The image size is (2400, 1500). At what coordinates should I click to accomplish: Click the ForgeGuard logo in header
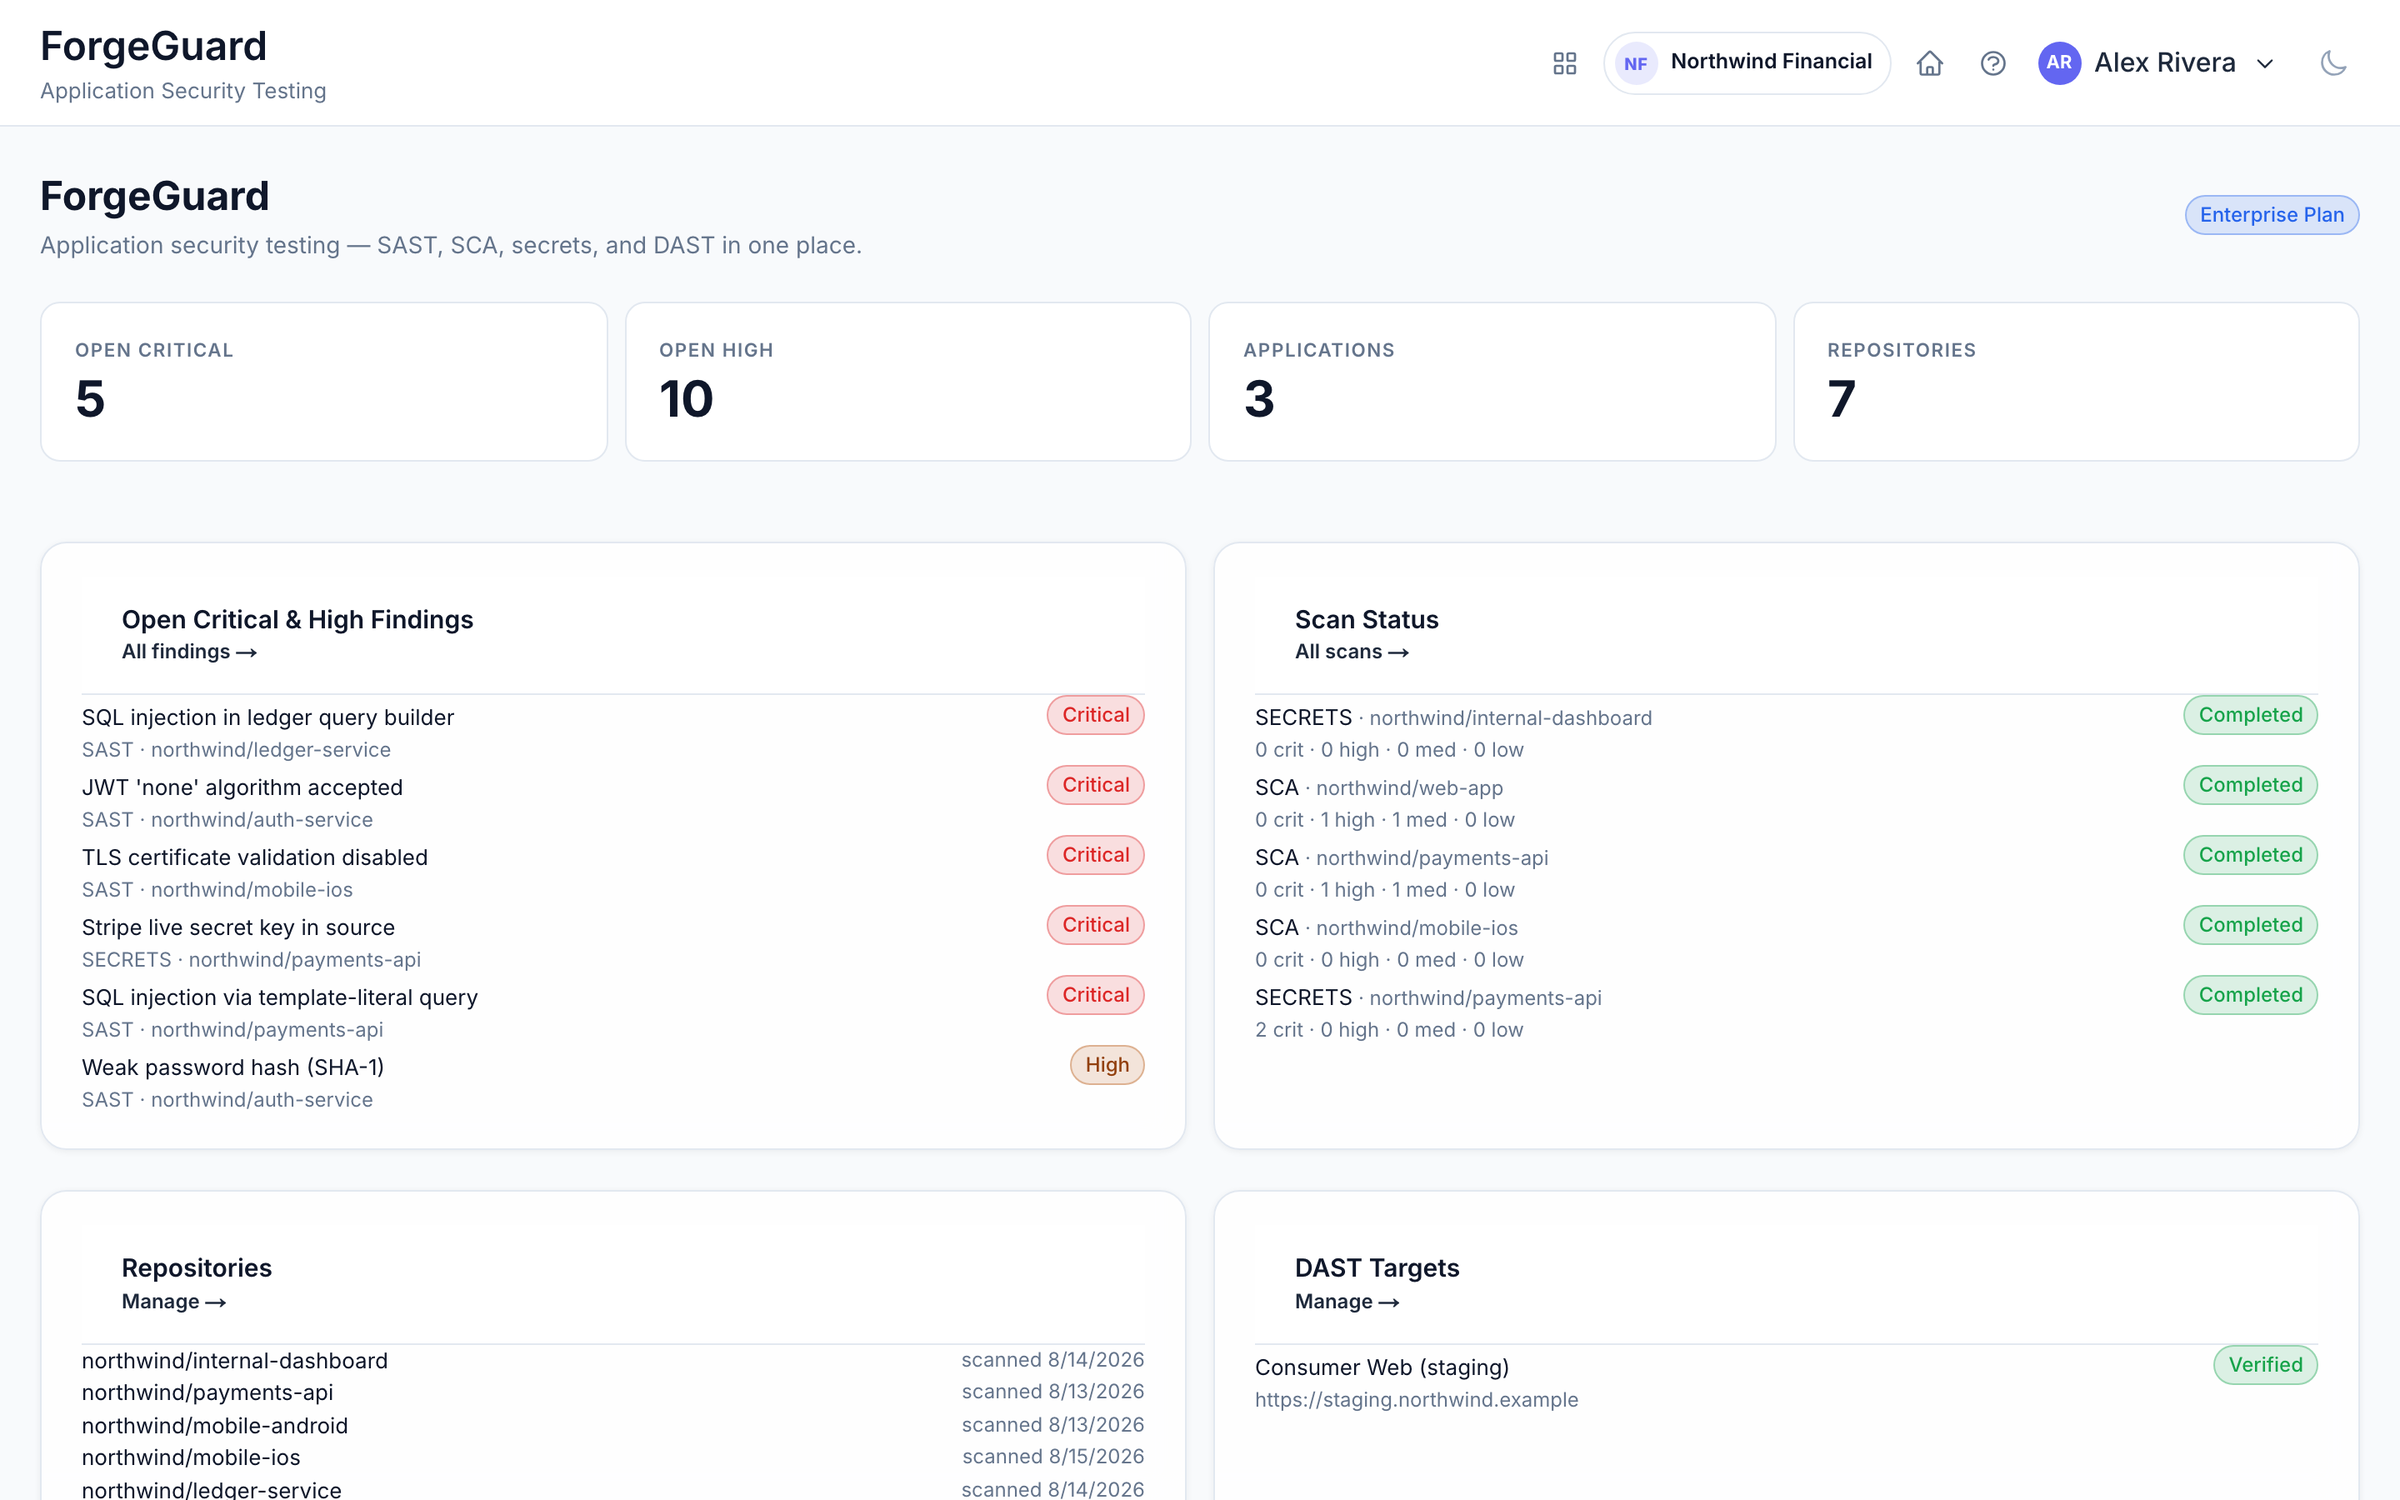[153, 46]
